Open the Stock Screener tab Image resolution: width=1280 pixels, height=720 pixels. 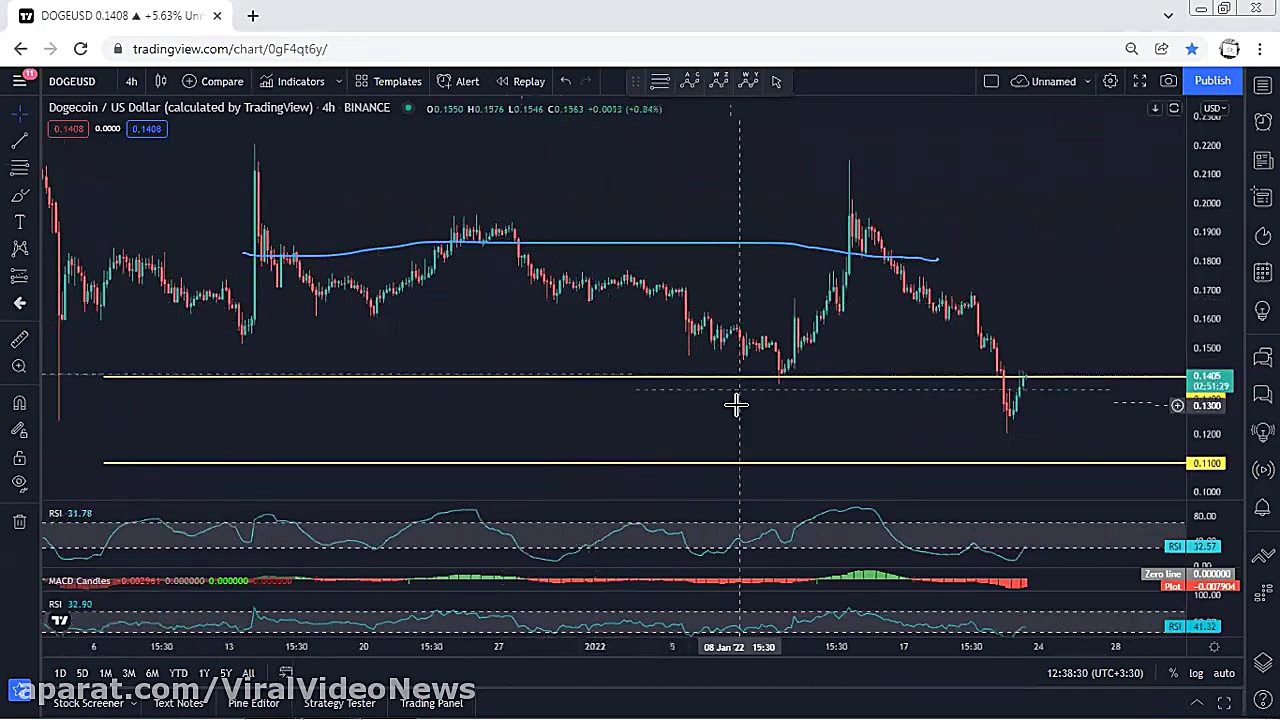pos(88,703)
